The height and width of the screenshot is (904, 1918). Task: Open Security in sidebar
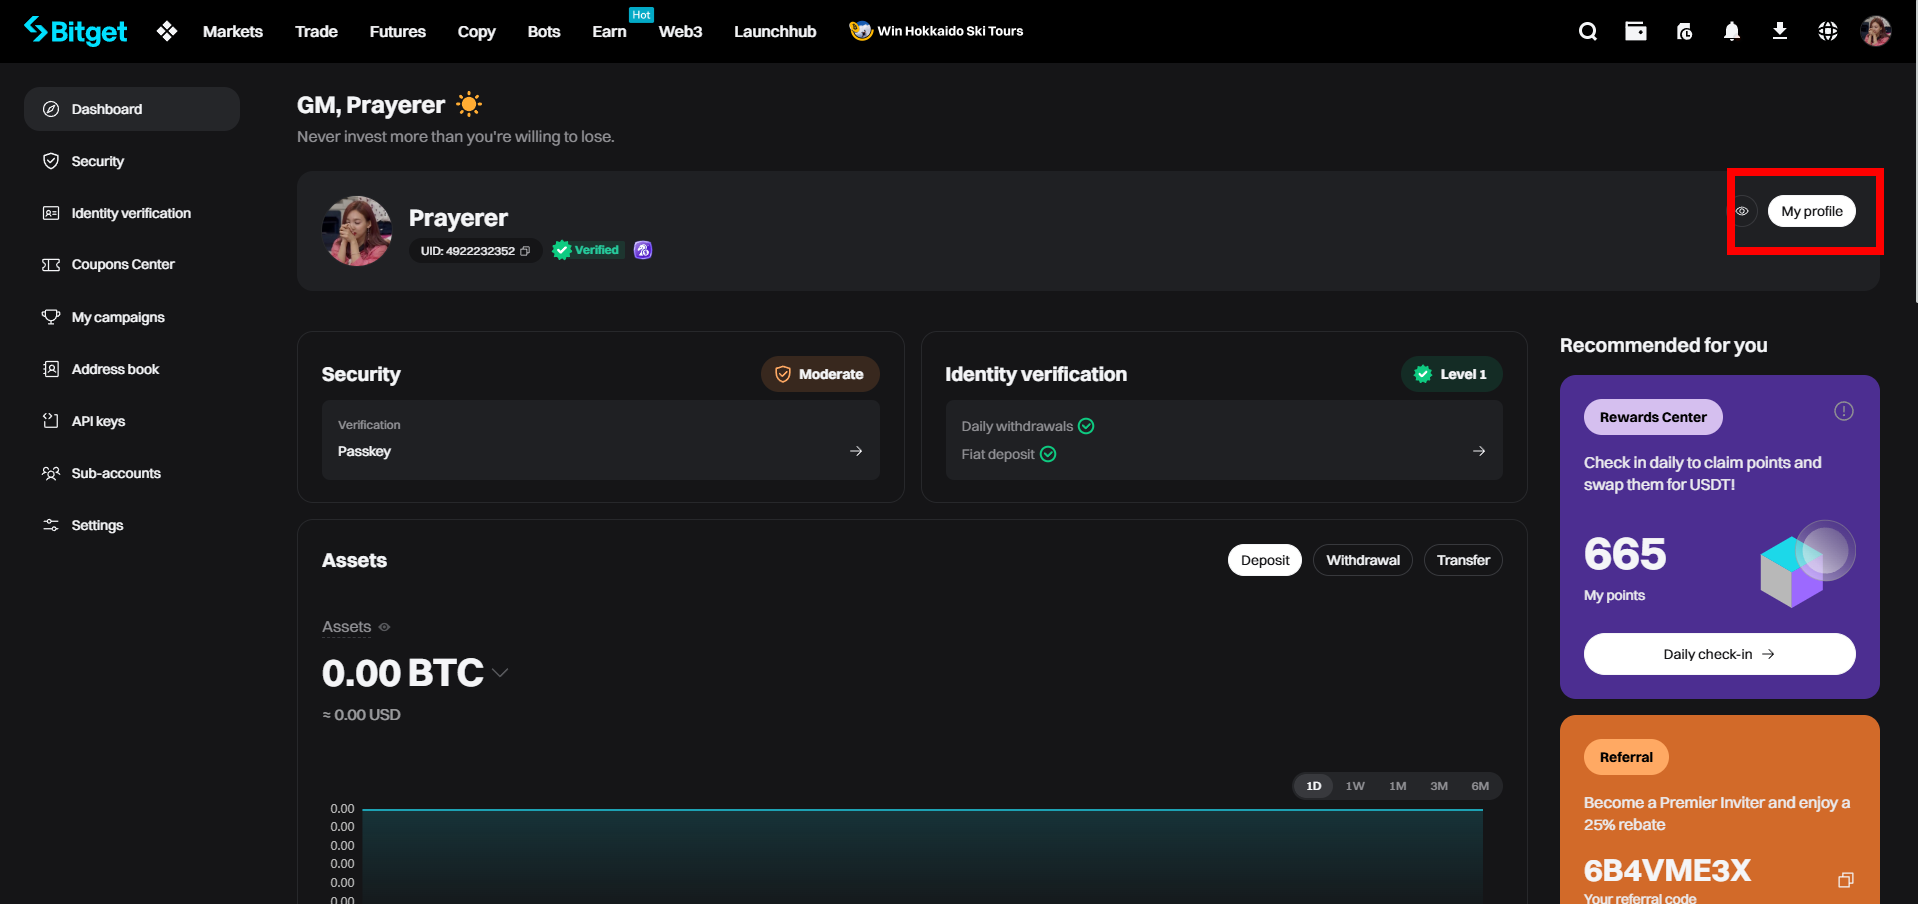[132, 161]
